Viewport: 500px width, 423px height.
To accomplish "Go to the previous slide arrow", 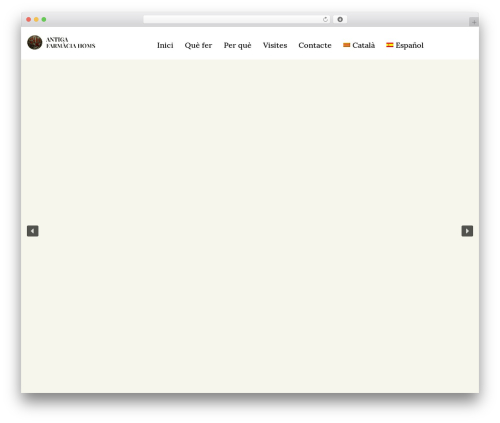I will coord(33,231).
